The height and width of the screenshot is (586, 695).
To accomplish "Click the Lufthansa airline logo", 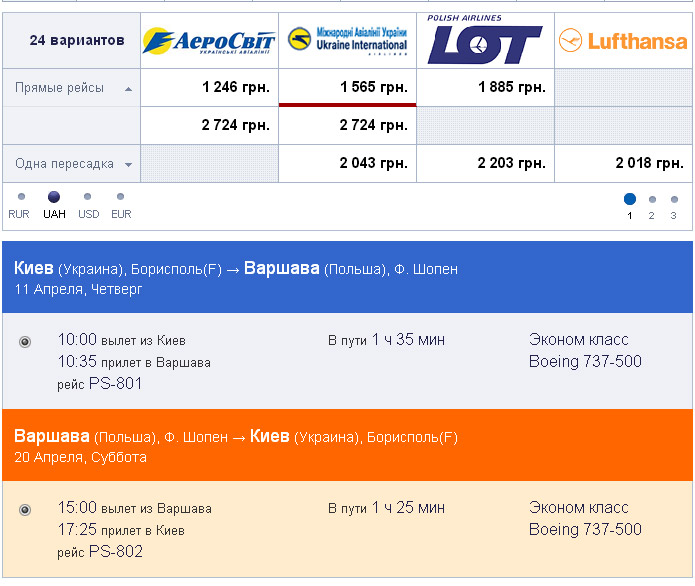I will point(623,41).
